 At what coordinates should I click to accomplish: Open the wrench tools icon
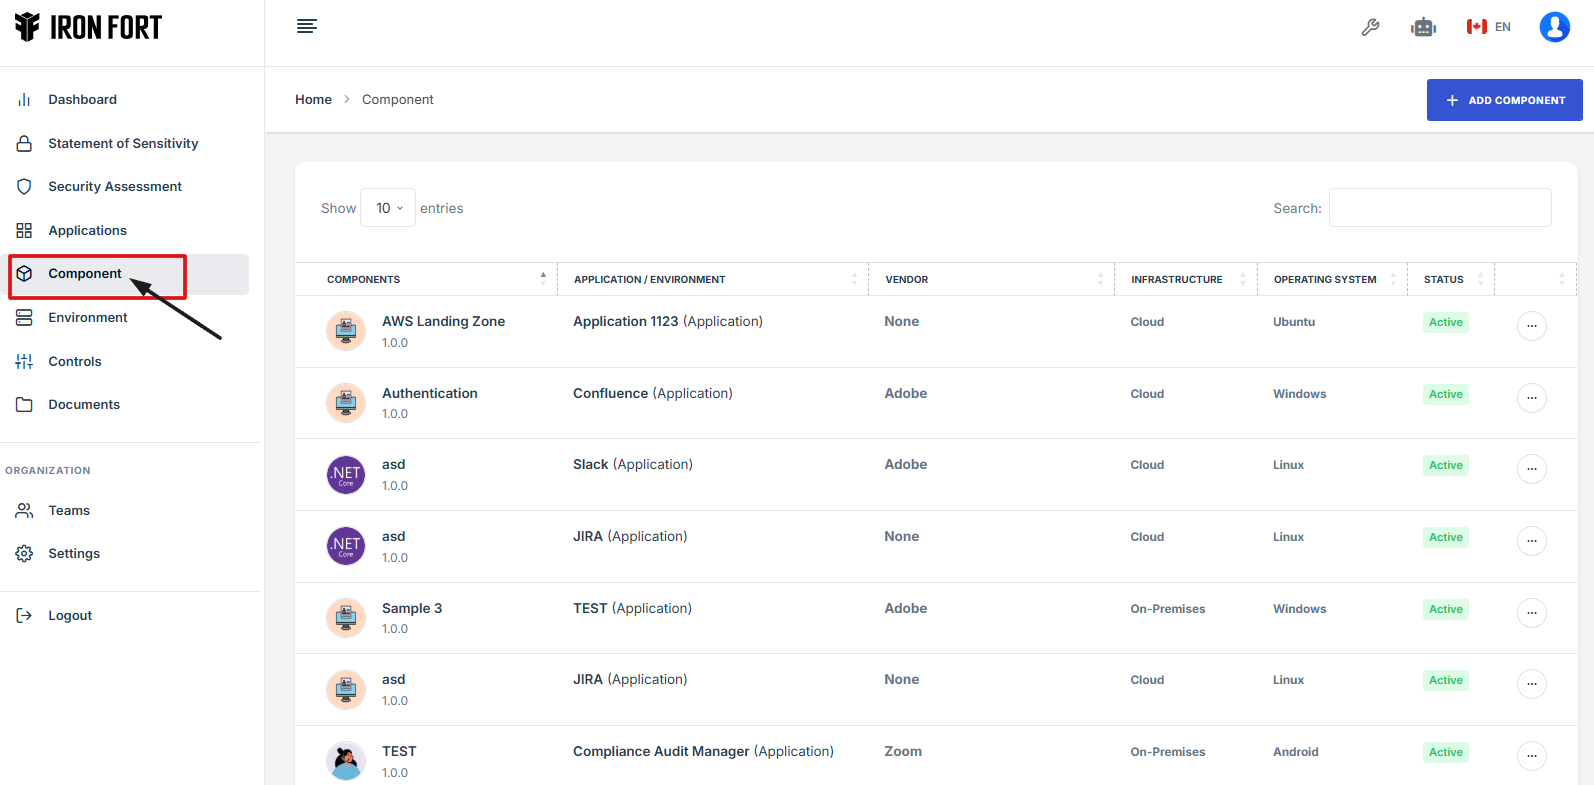[1370, 27]
